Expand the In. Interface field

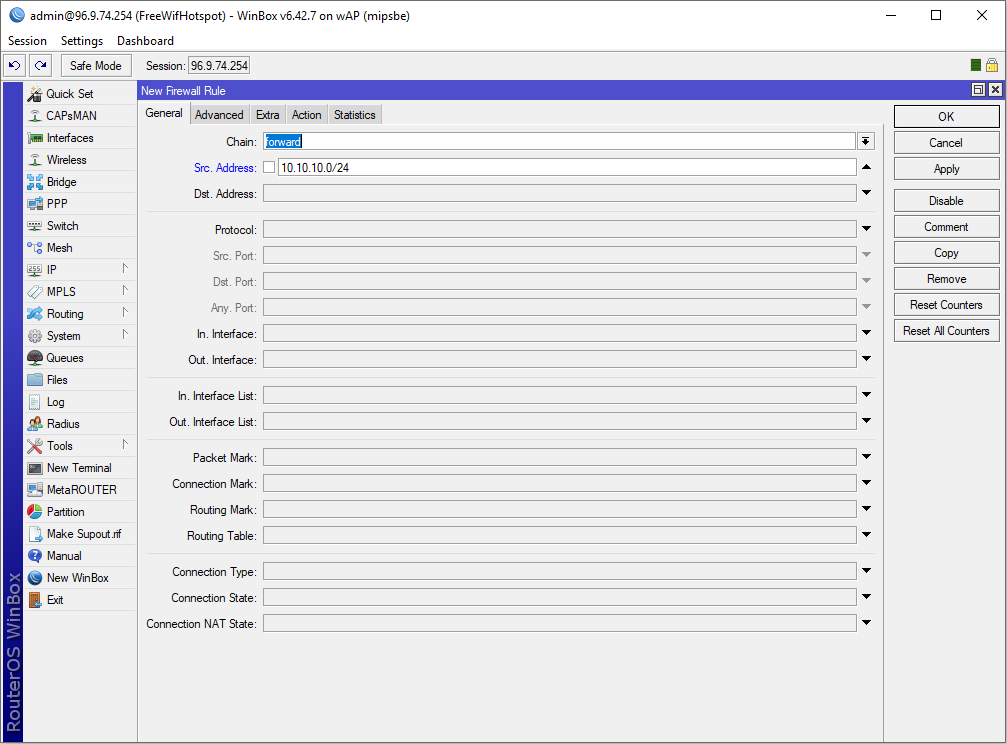point(866,333)
